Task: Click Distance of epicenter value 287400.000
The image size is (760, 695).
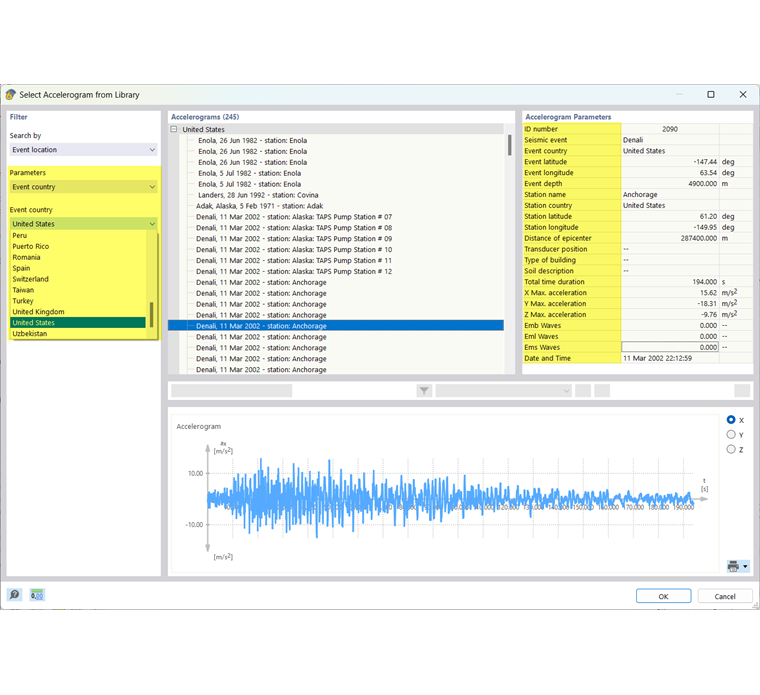Action: [698, 238]
